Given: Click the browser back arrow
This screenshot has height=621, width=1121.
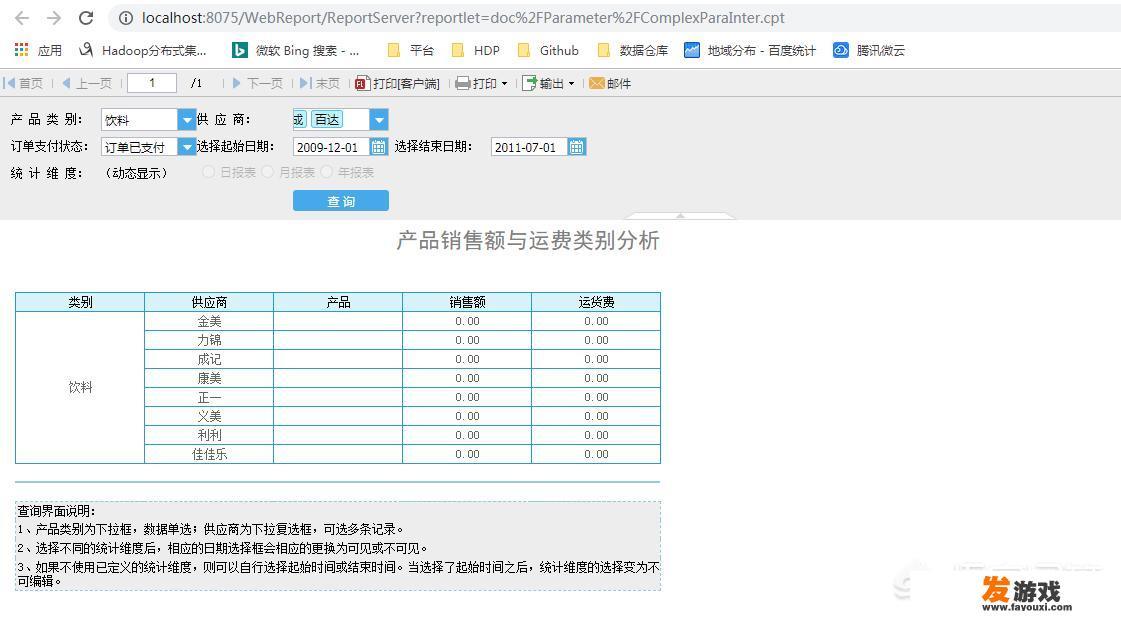Looking at the screenshot, I should (x=22, y=18).
